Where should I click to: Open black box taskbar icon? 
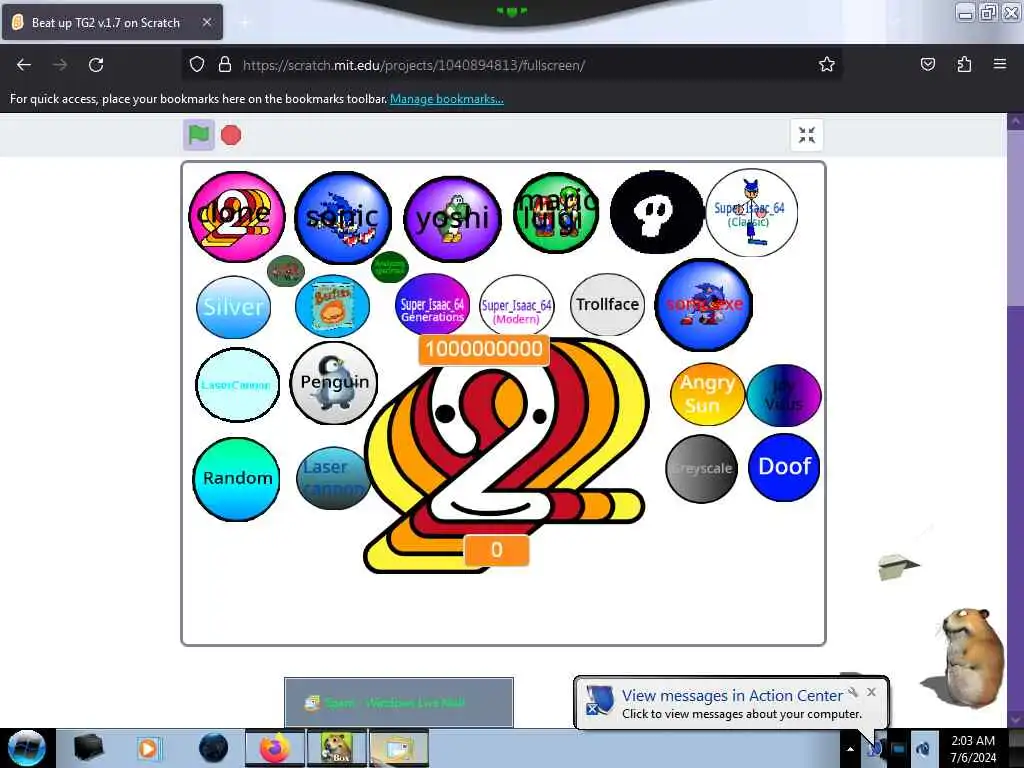[89, 748]
